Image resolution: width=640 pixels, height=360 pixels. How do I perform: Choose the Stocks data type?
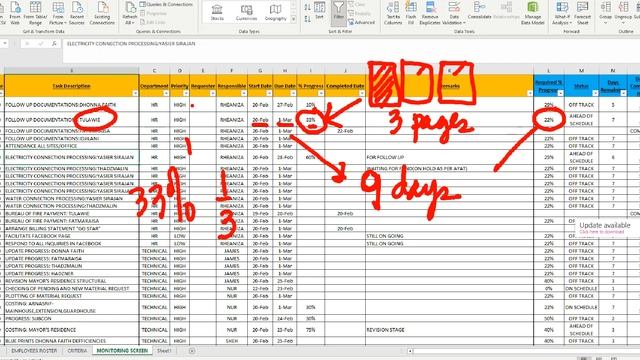pos(217,13)
